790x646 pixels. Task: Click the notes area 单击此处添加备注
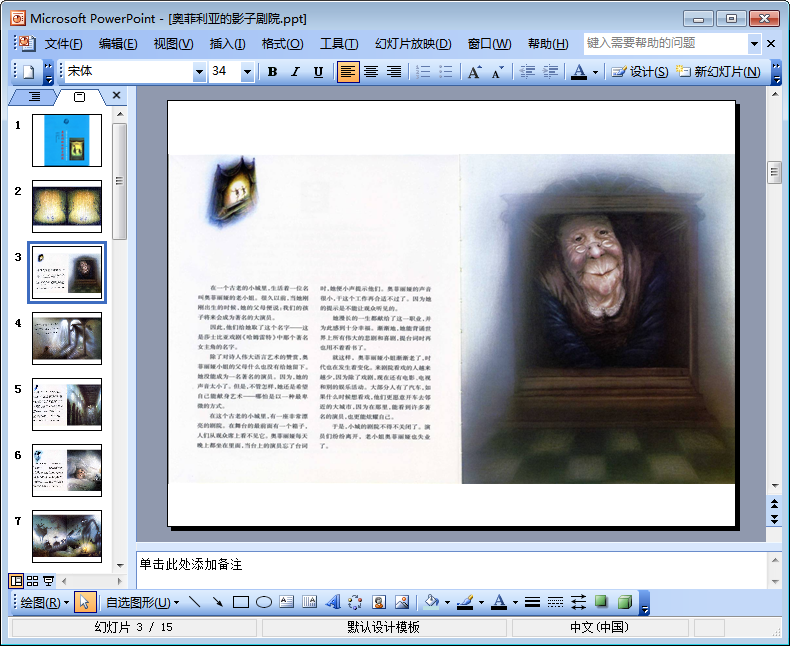click(190, 564)
